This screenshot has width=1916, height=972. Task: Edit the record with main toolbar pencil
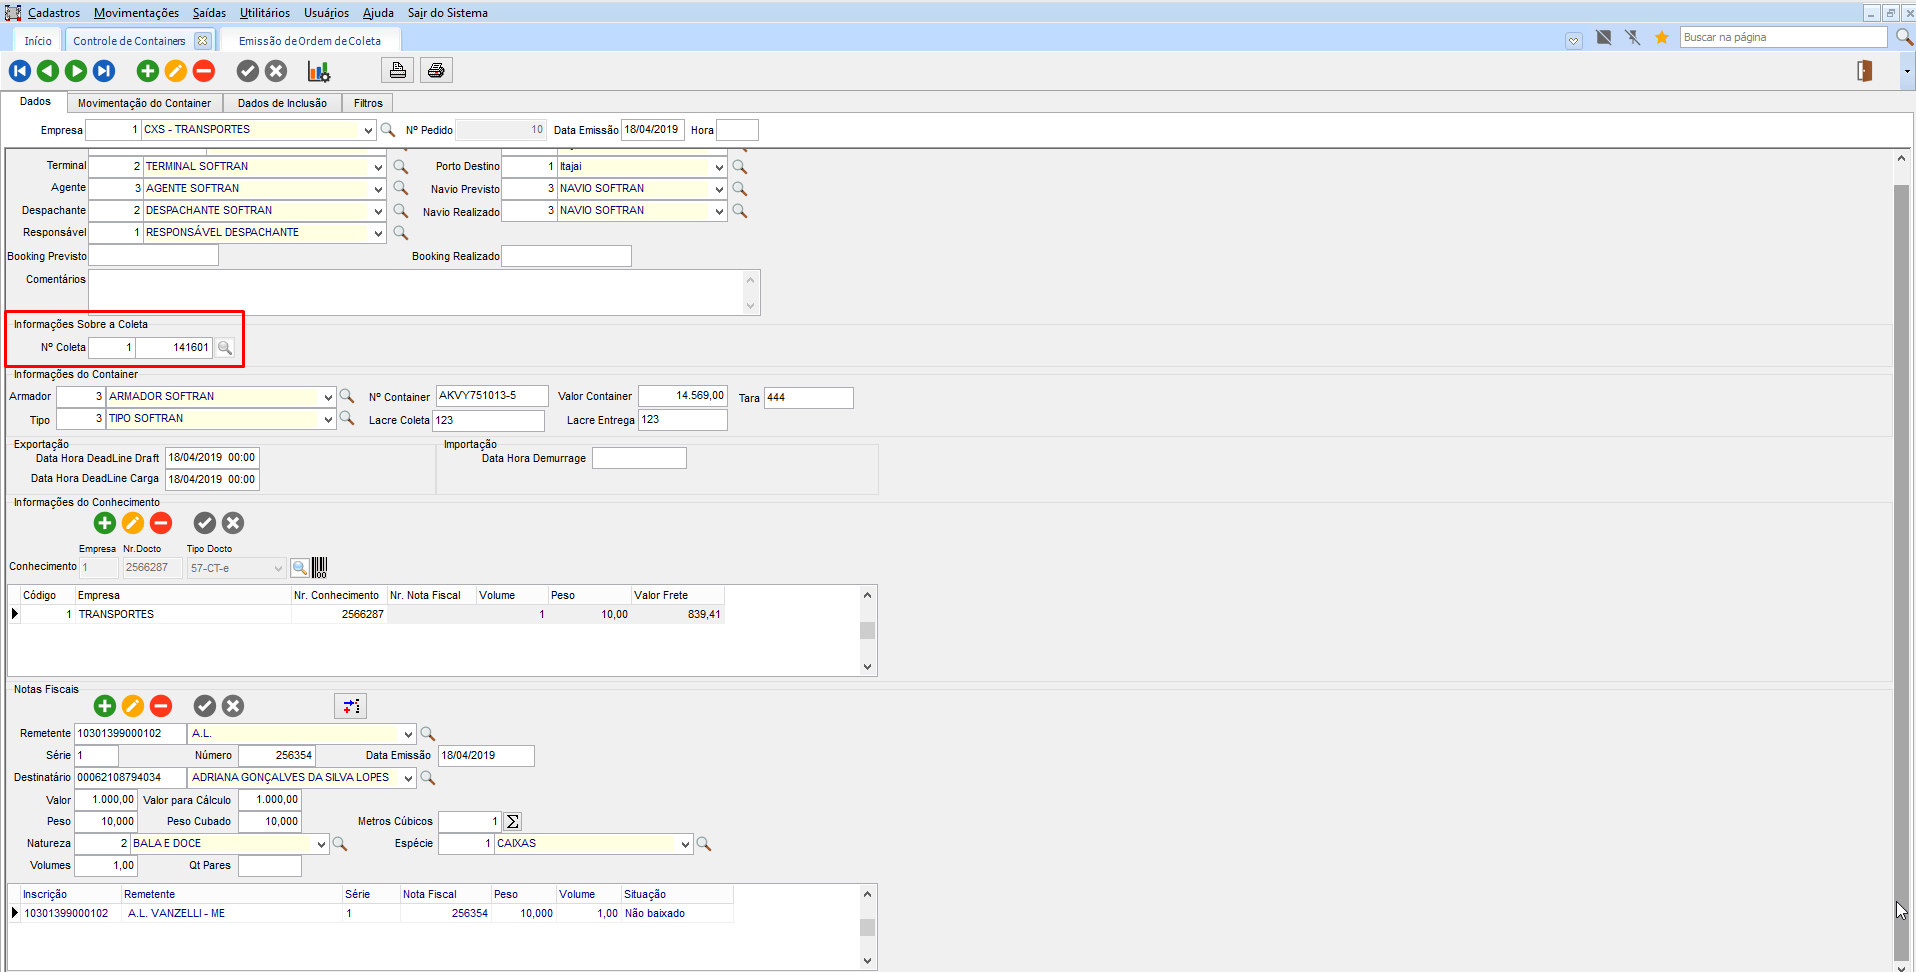coord(176,71)
